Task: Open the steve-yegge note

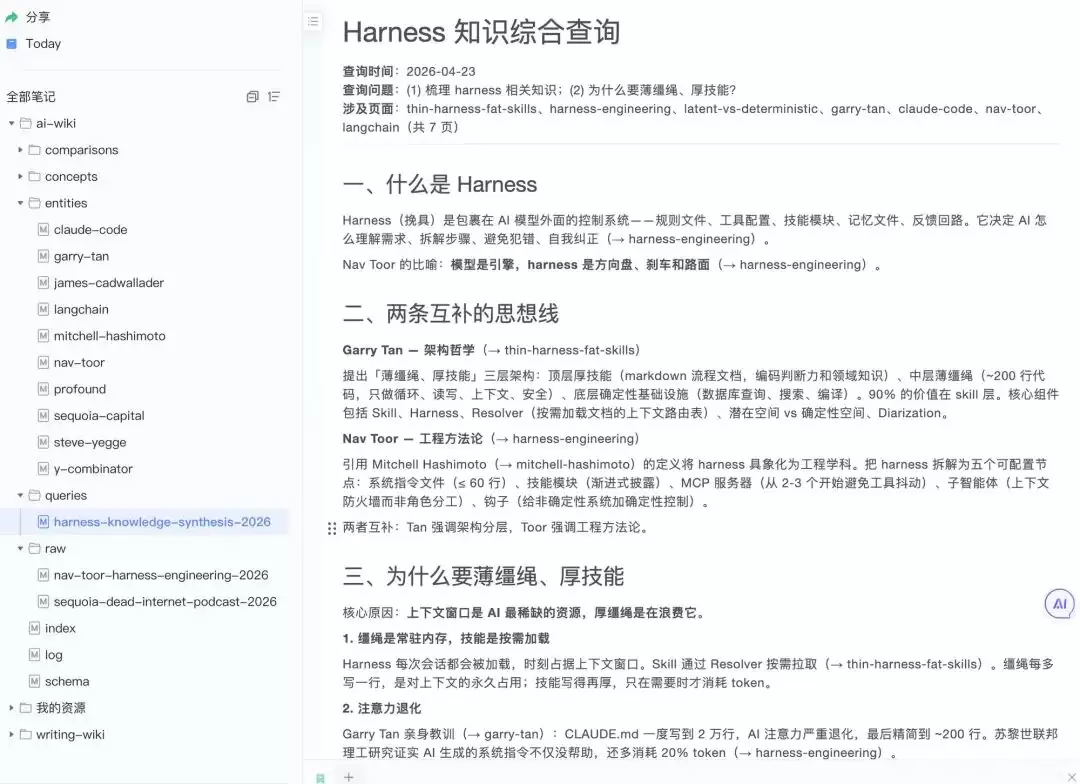Action: [x=90, y=442]
